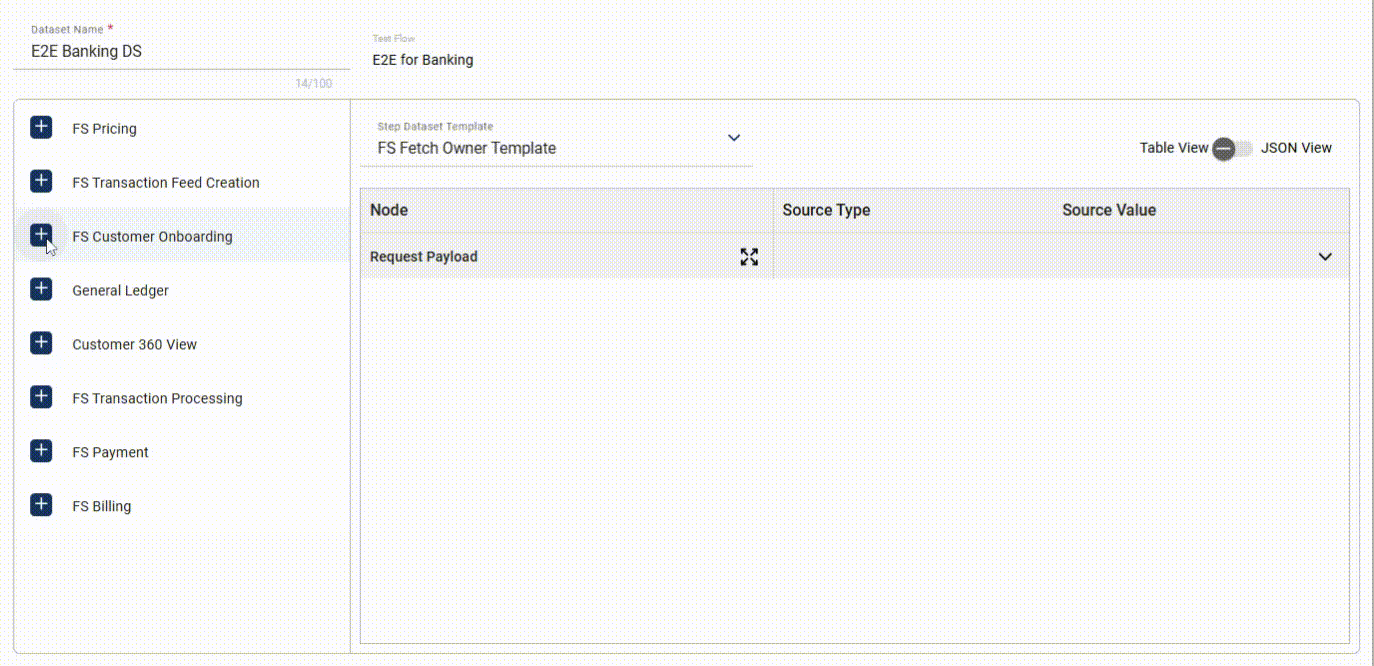The height and width of the screenshot is (666, 1374).
Task: Expand FS Transaction Feed Creation plus icon
Action: coord(41,181)
